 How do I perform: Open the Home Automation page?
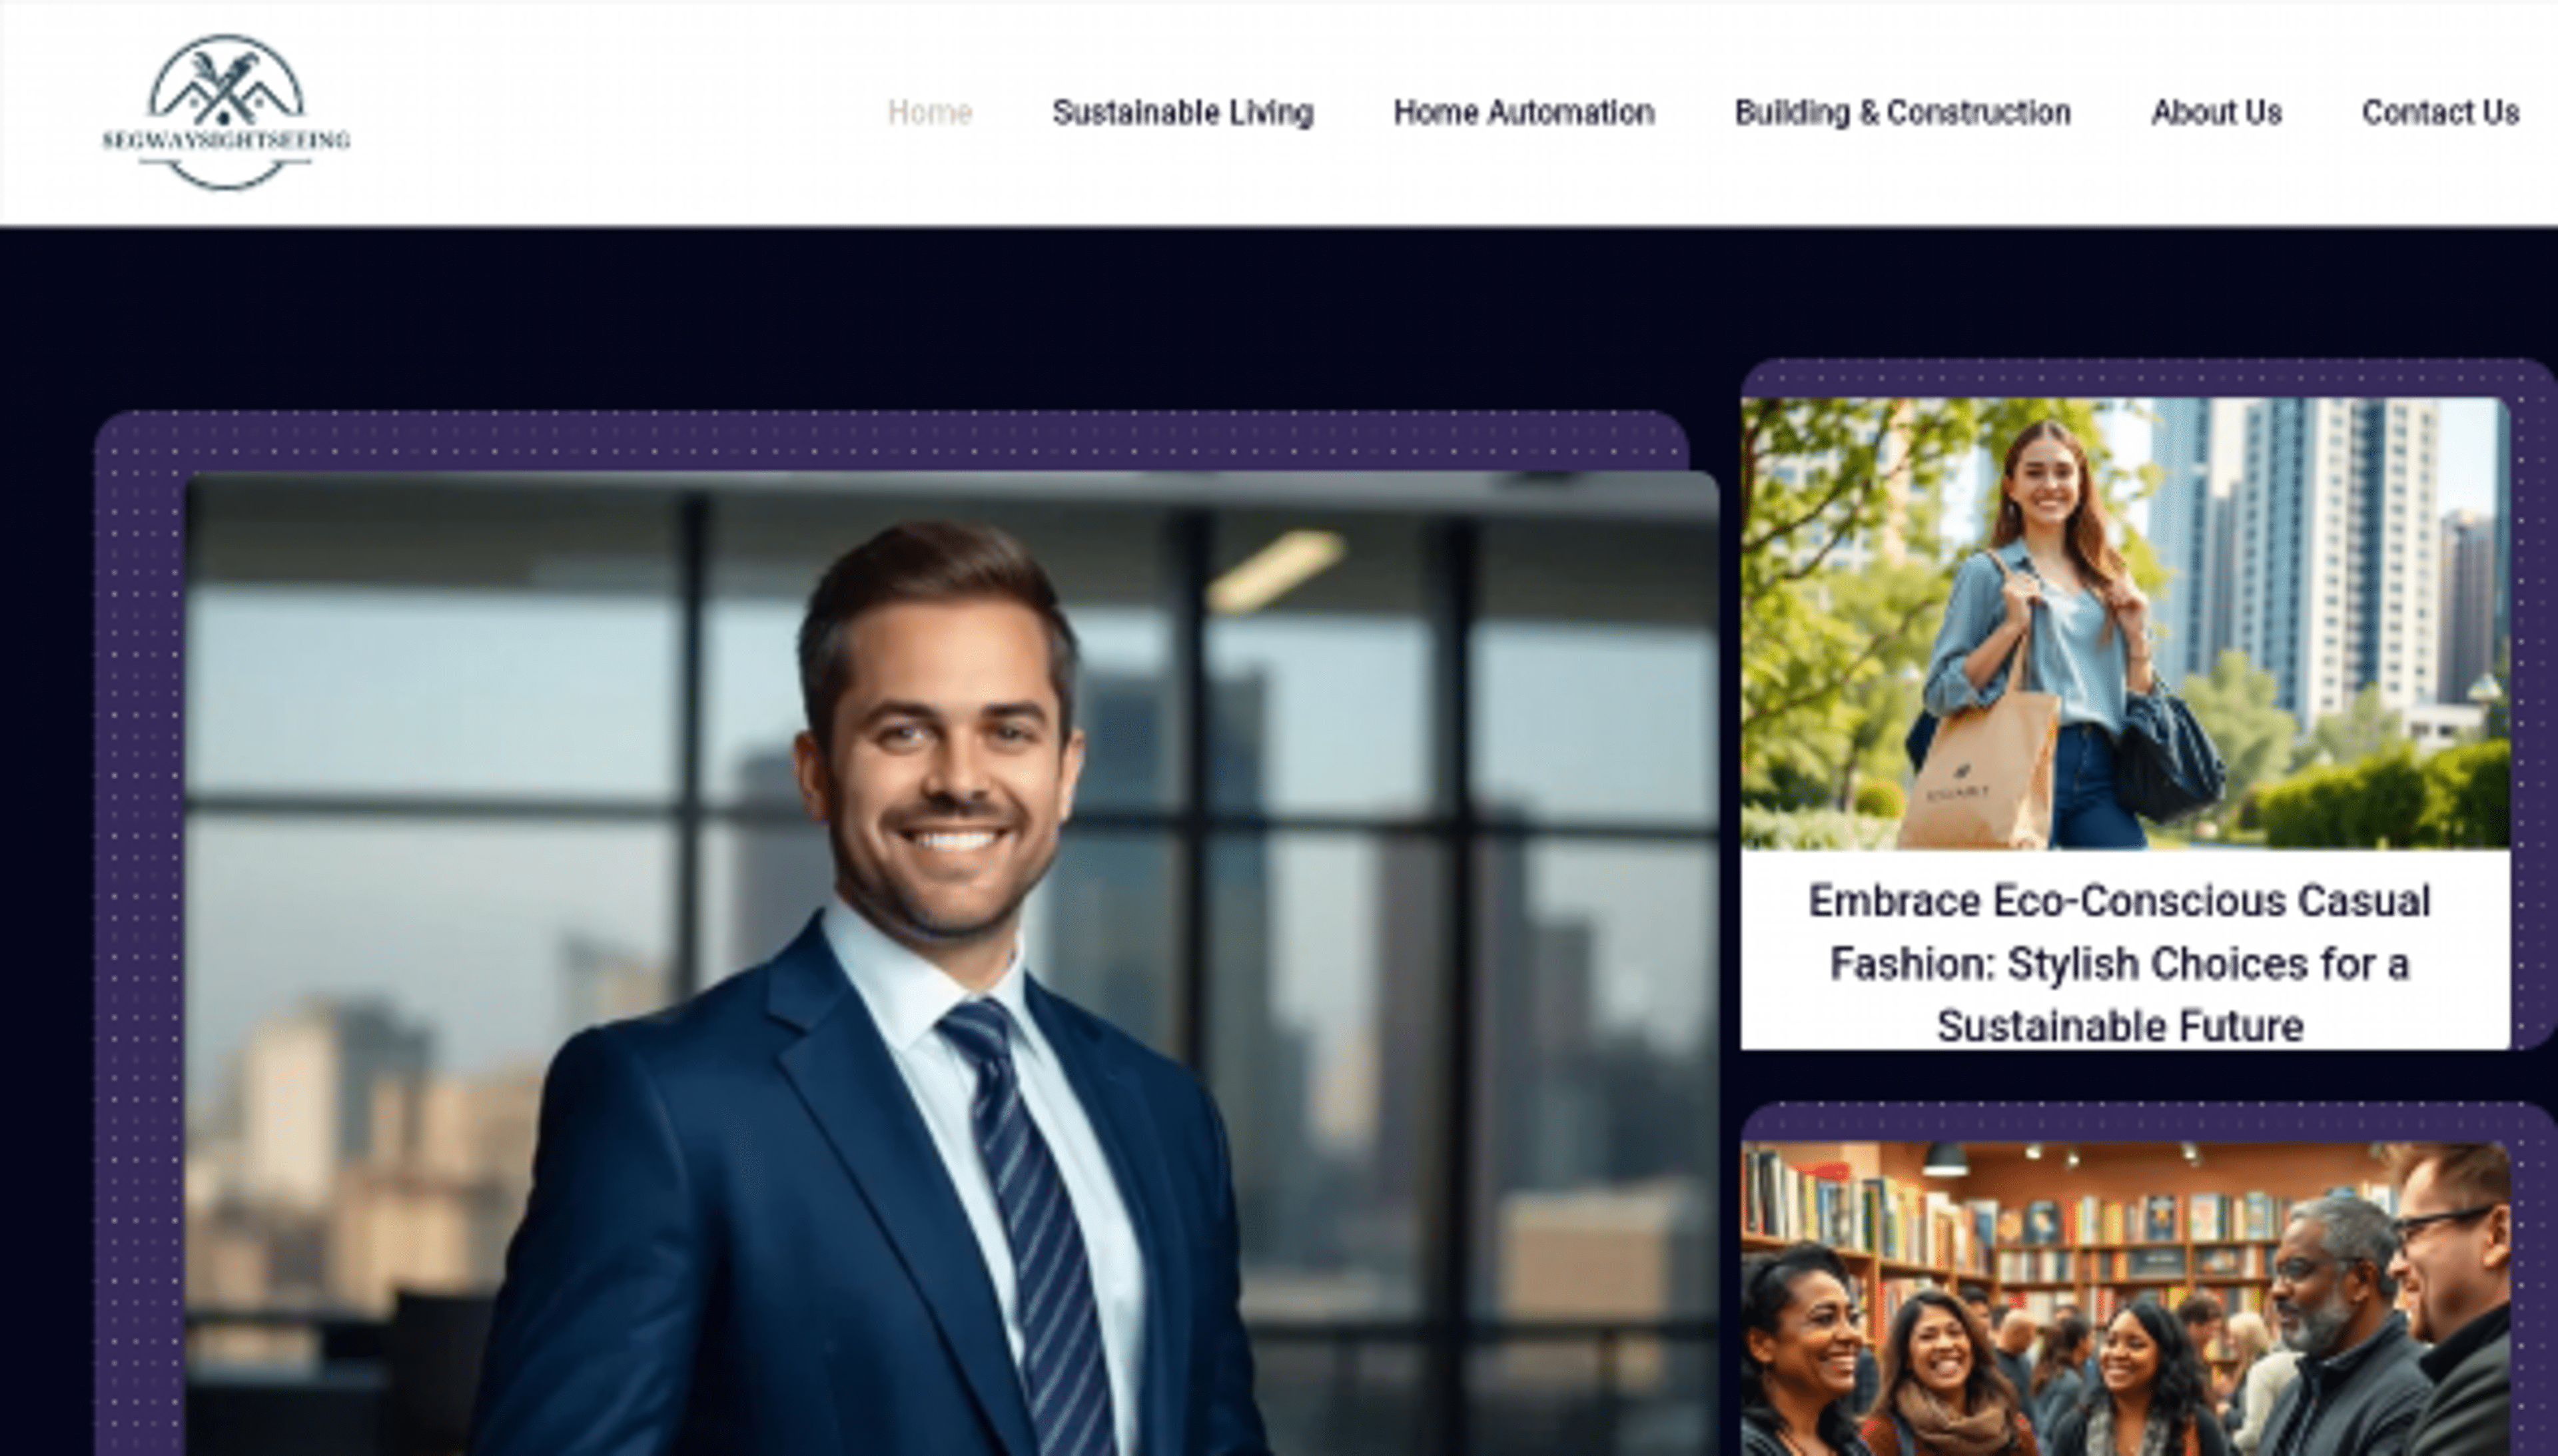(1524, 112)
